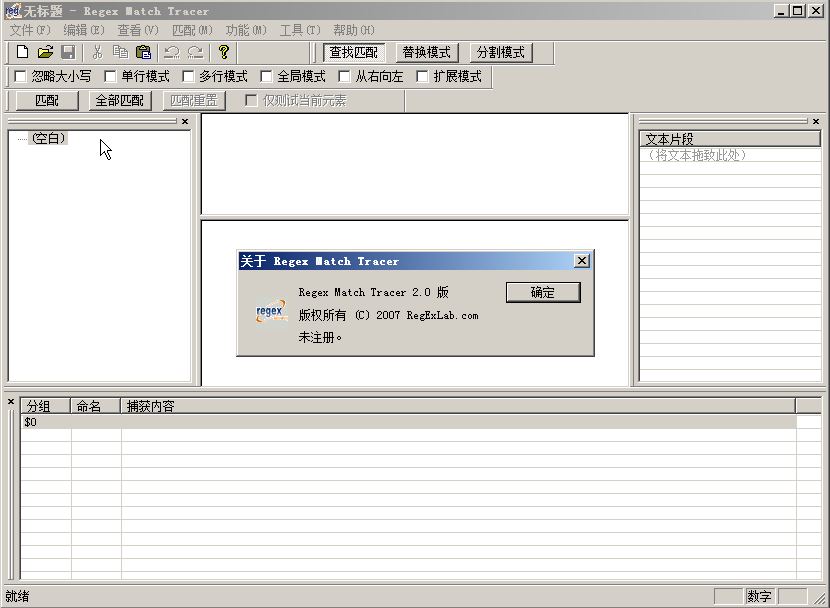This screenshot has width=830, height=608.
Task: Click the 捕获内容 column header
Action: [458, 406]
